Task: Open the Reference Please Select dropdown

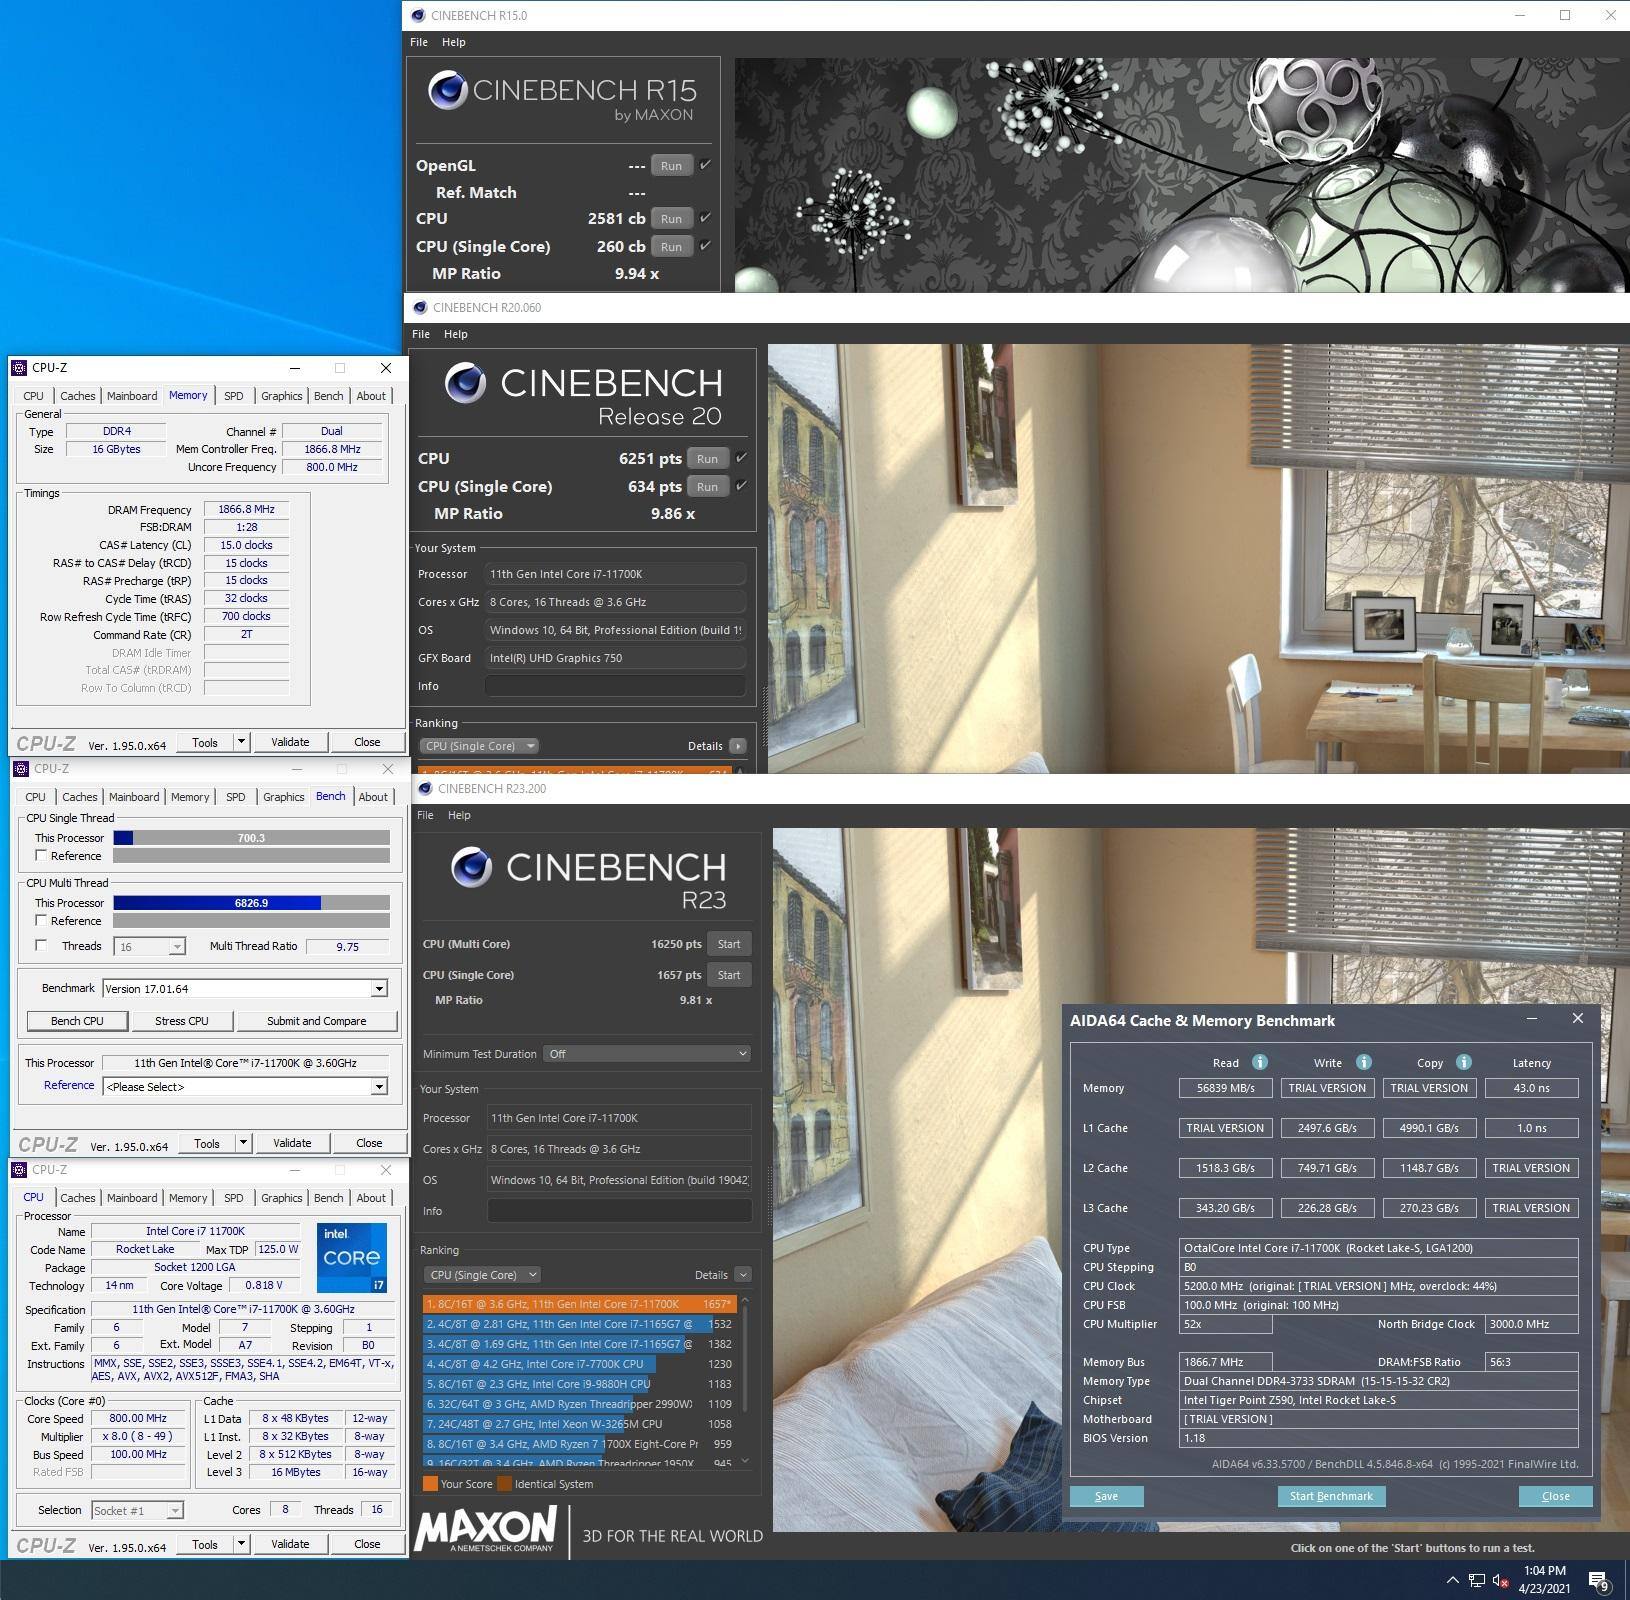Action: [379, 1087]
